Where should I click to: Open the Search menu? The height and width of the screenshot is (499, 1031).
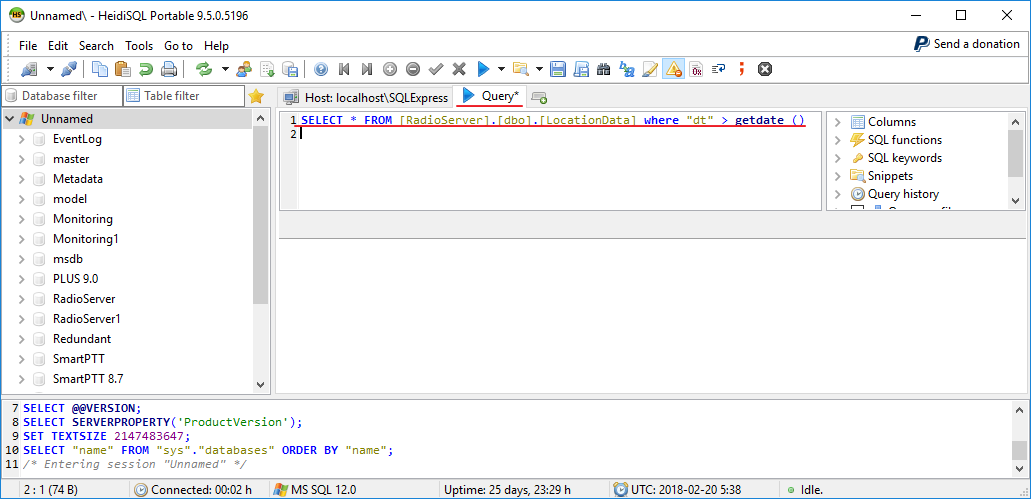coord(97,46)
